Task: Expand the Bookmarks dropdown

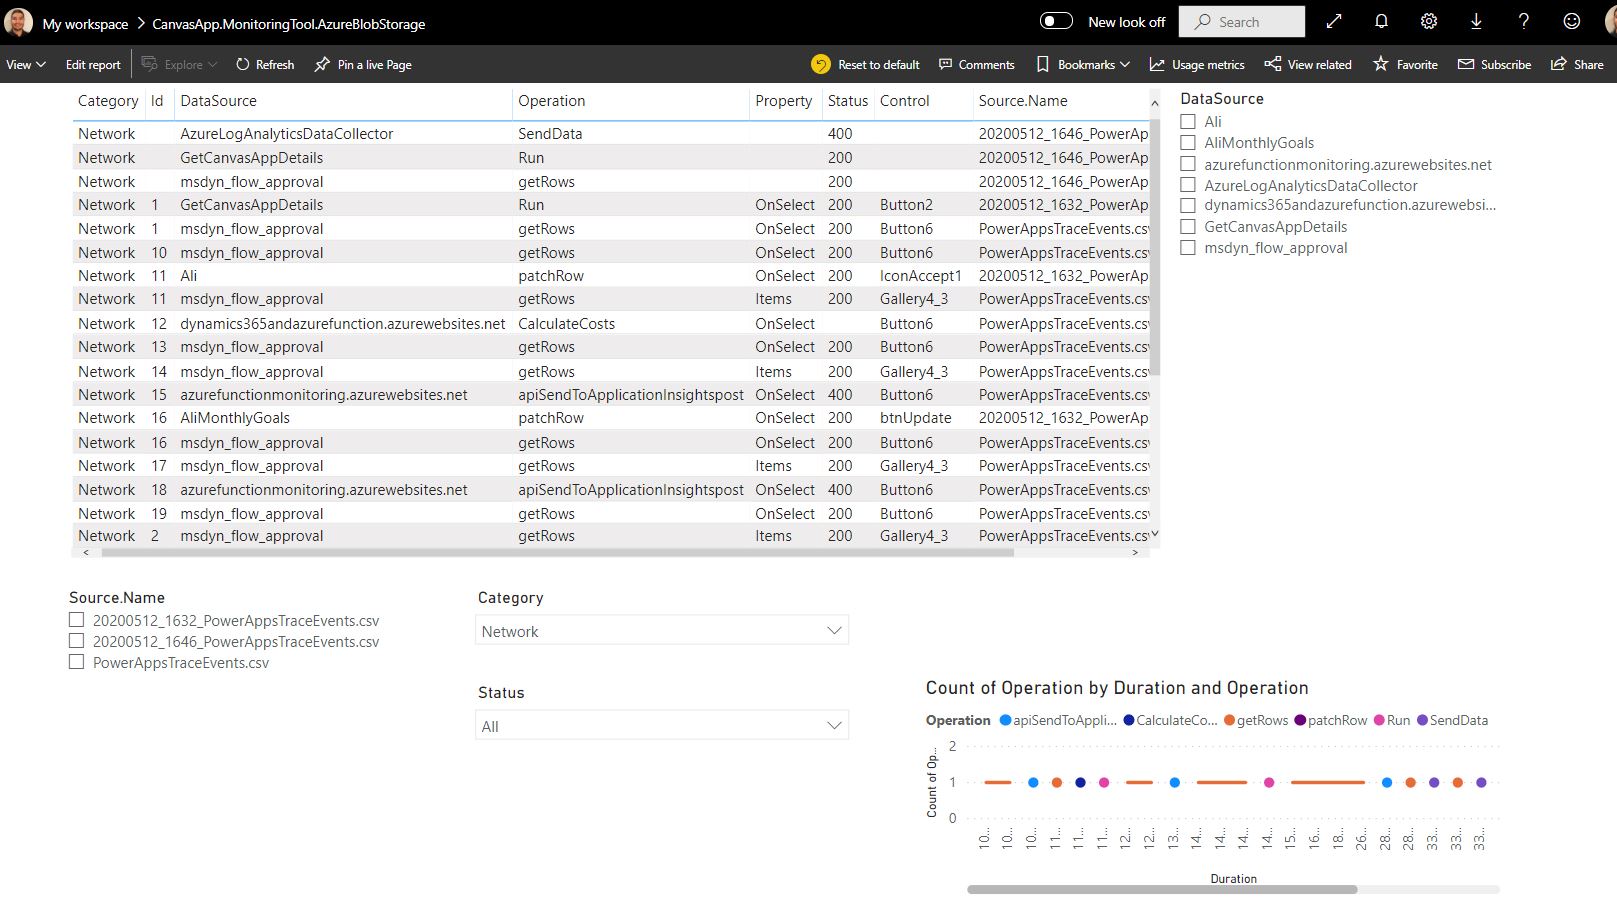Action: tap(1083, 64)
